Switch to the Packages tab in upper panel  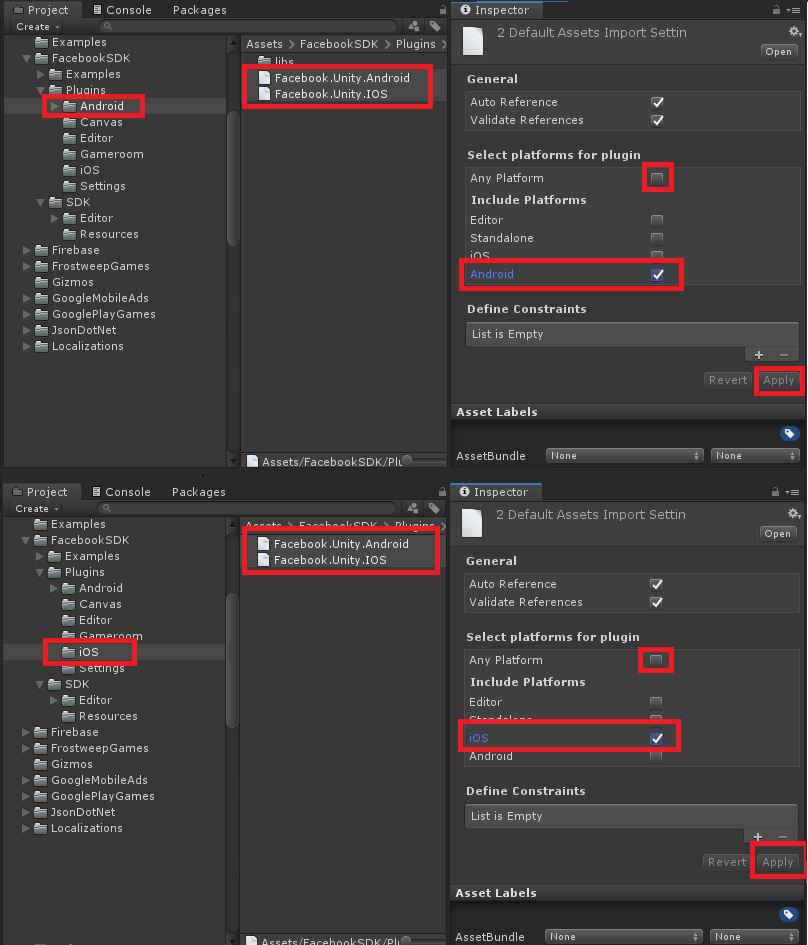coord(199,10)
